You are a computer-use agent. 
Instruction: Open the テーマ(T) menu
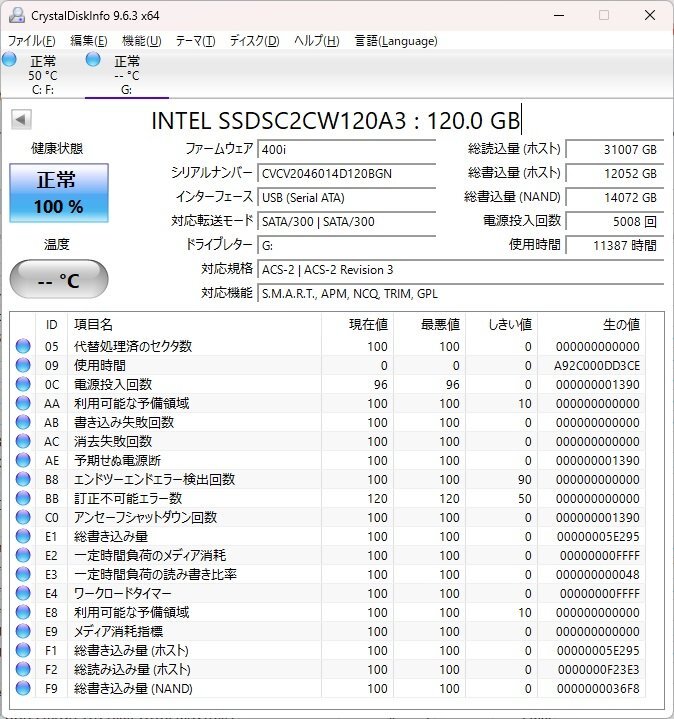(x=196, y=41)
